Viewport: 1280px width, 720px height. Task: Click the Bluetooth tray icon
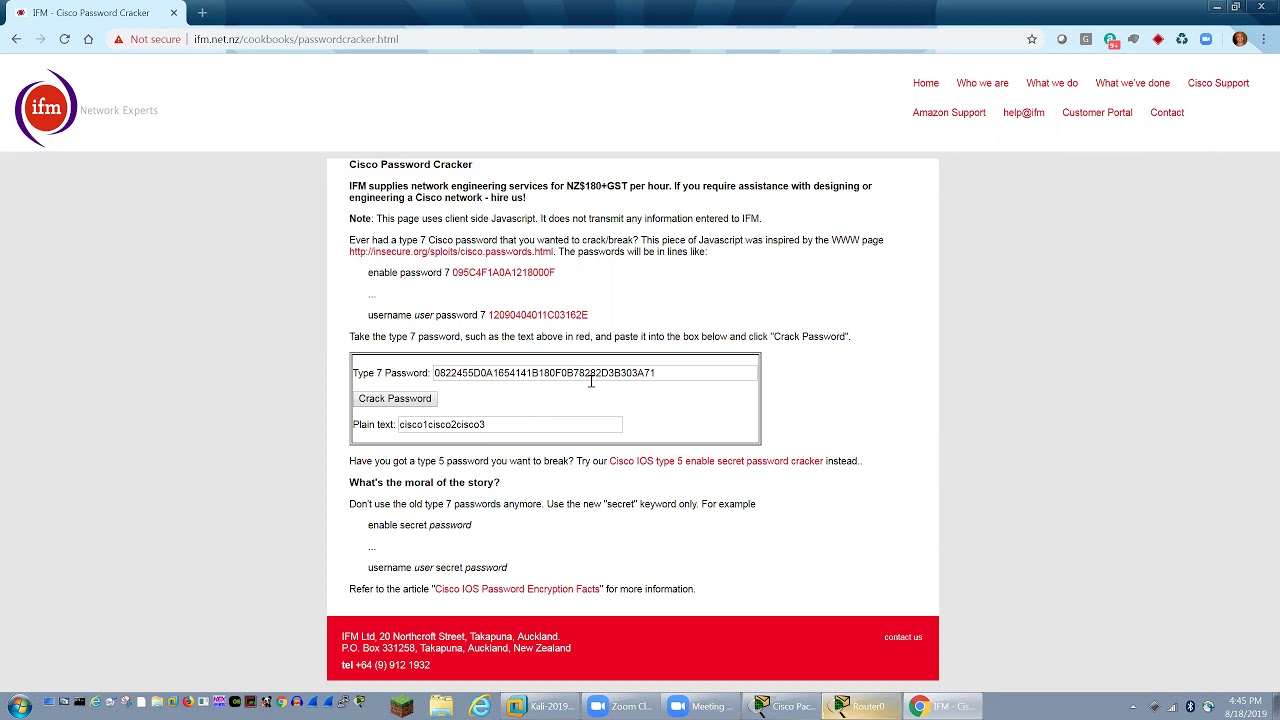pos(1190,706)
